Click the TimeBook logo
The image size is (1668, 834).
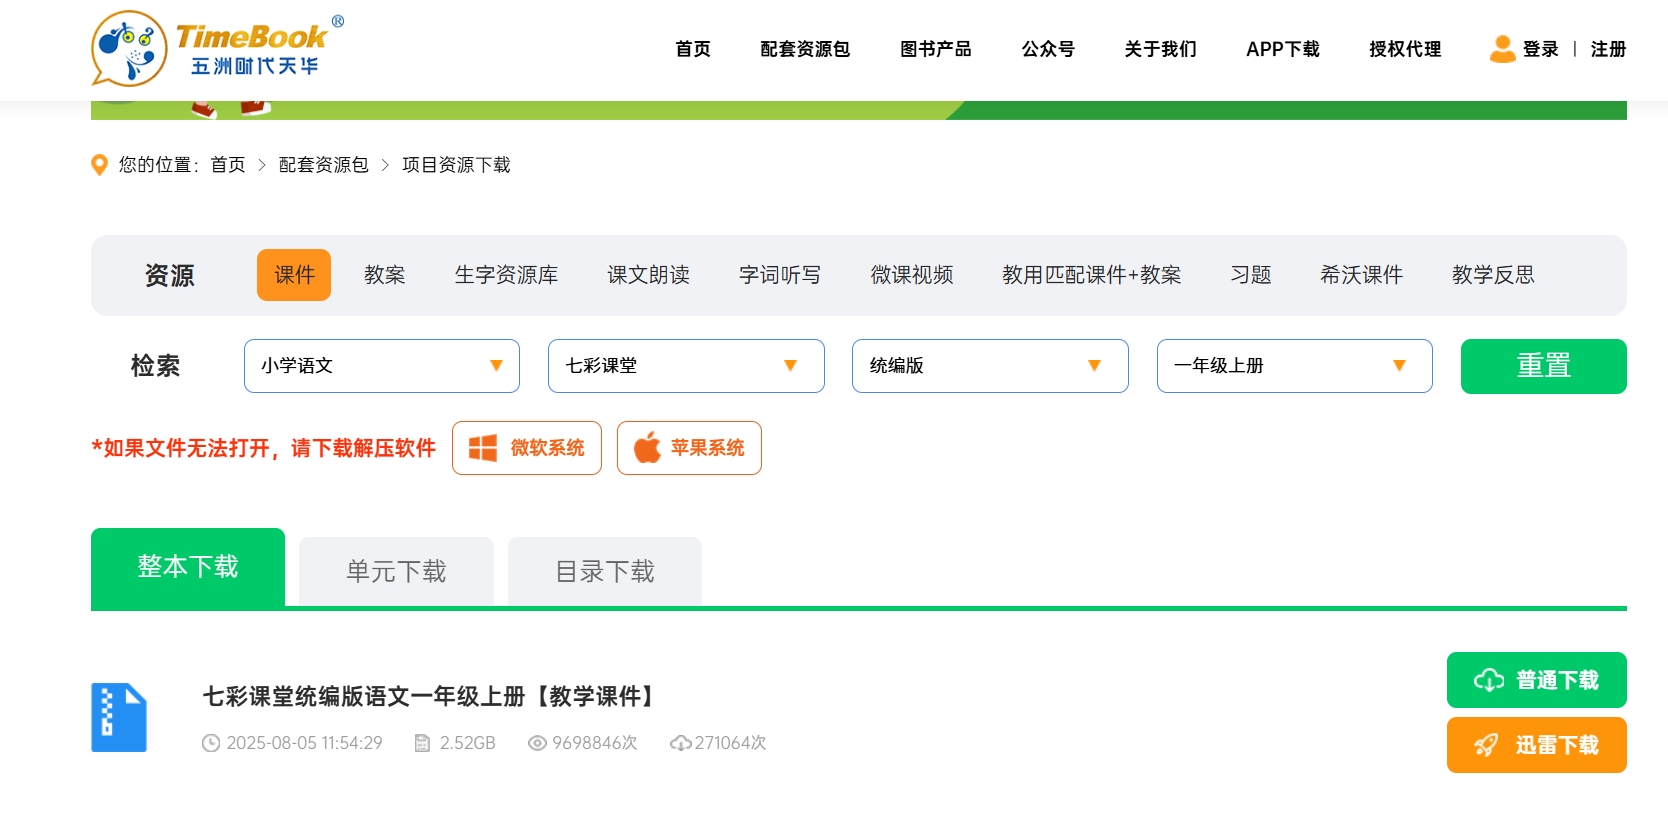218,48
